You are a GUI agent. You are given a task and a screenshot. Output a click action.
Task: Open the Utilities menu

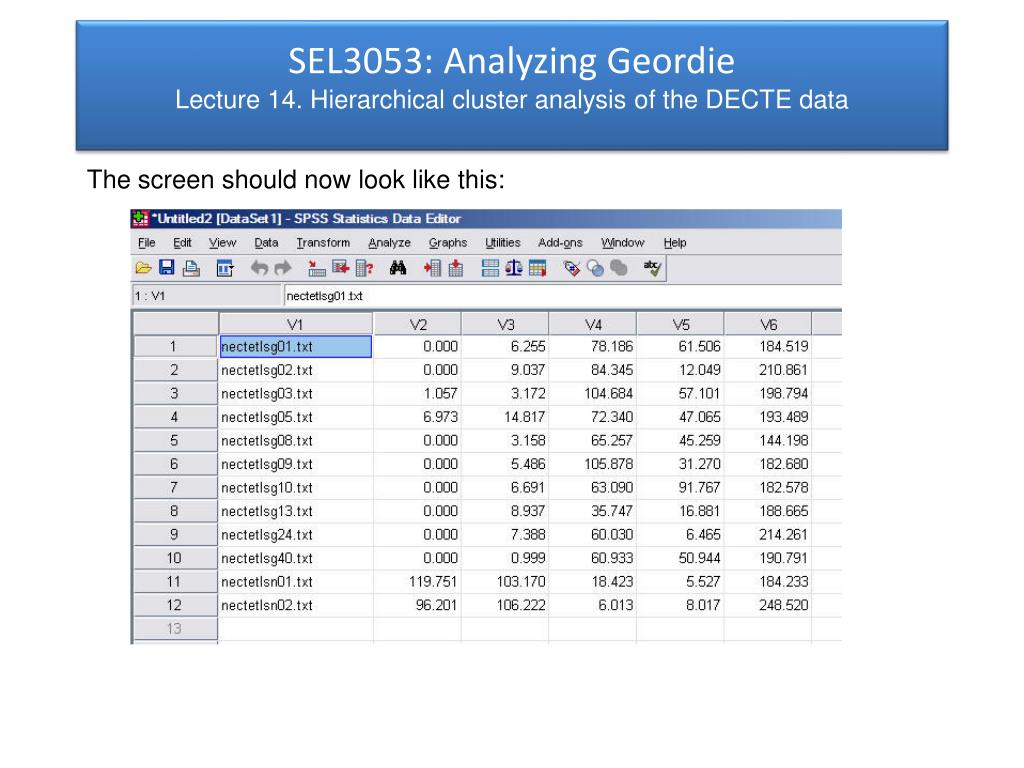click(x=502, y=243)
